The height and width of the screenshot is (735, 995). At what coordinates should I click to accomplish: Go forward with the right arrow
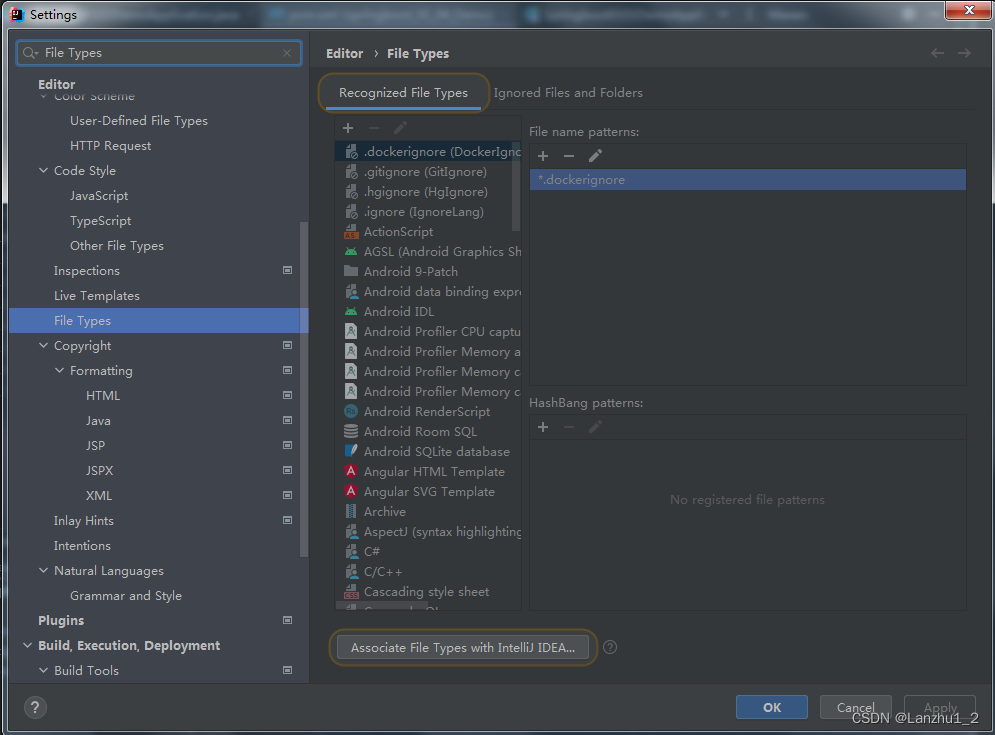965,53
